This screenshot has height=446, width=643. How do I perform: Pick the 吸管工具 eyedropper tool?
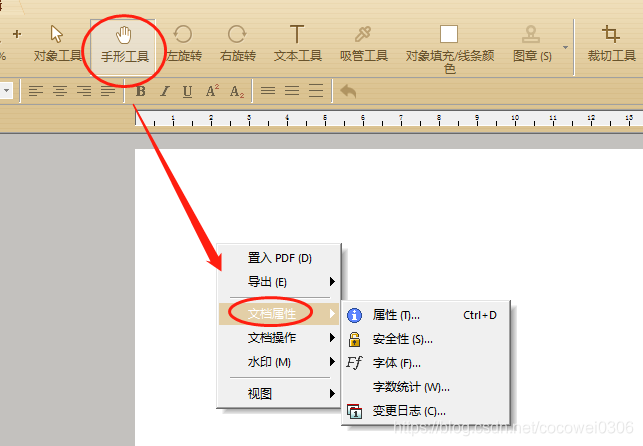[364, 44]
